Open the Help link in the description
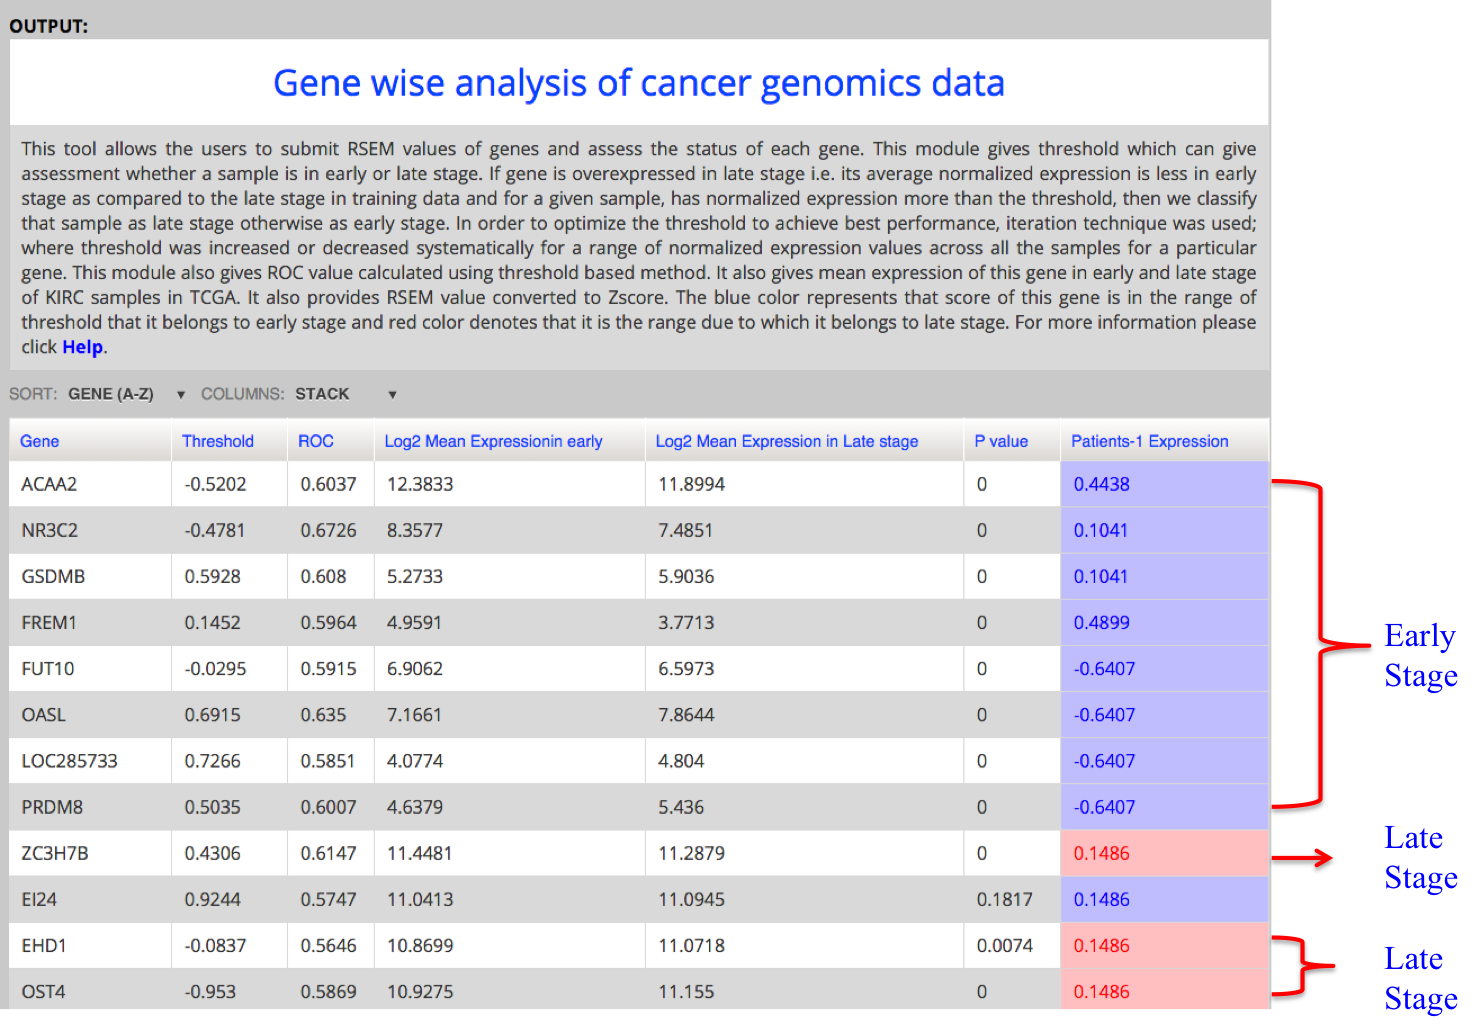The height and width of the screenshot is (1025, 1478). [x=82, y=347]
